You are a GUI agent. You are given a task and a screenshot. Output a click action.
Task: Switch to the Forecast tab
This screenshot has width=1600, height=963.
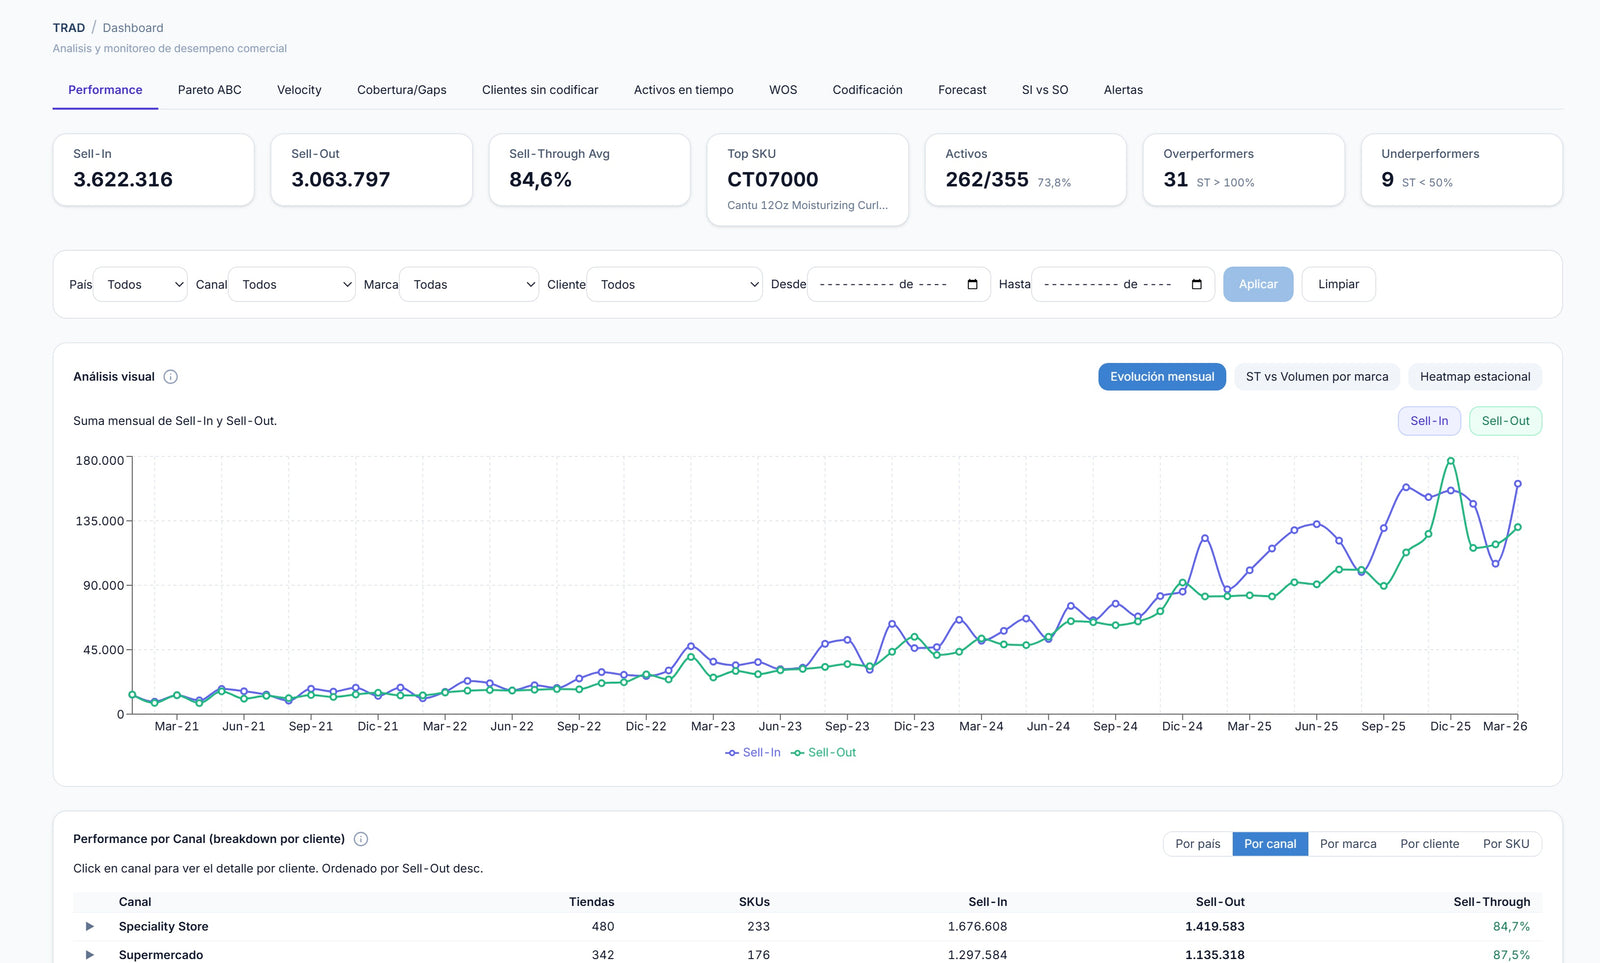pos(962,90)
